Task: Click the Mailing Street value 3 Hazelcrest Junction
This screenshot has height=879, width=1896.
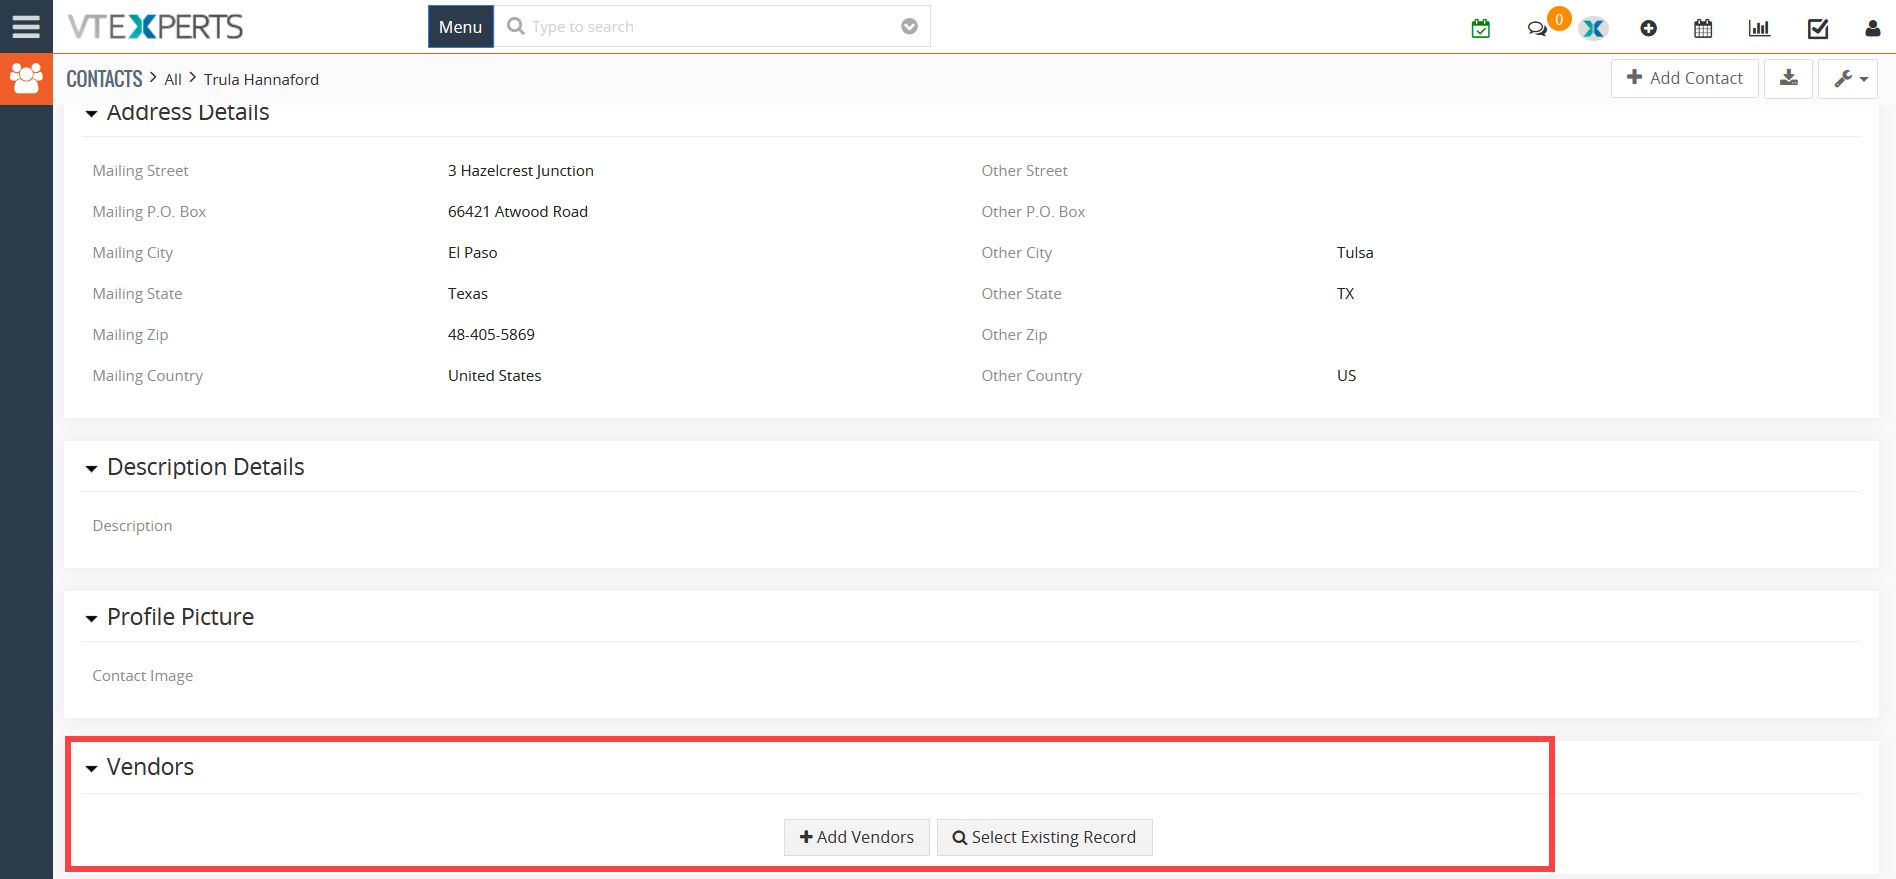Action: (521, 171)
